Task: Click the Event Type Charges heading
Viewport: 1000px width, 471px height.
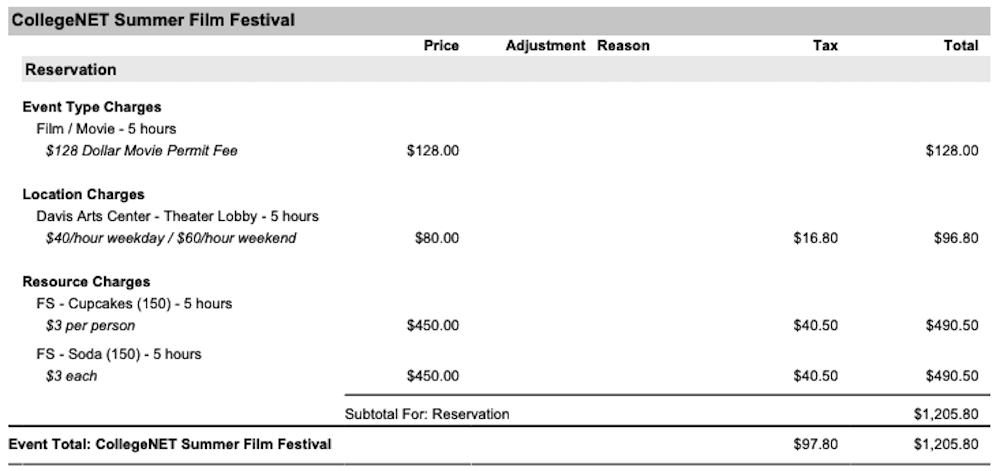Action: click(x=92, y=107)
